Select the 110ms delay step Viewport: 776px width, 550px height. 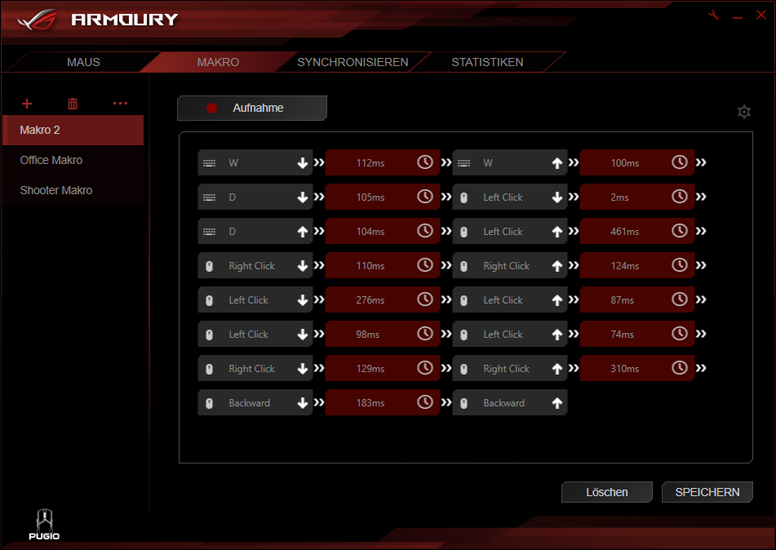point(383,265)
